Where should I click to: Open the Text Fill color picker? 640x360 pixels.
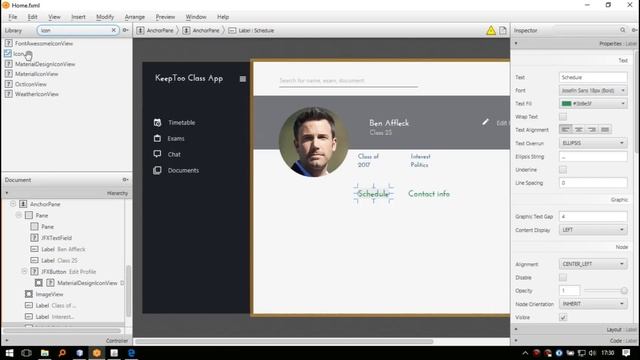pyautogui.click(x=593, y=104)
